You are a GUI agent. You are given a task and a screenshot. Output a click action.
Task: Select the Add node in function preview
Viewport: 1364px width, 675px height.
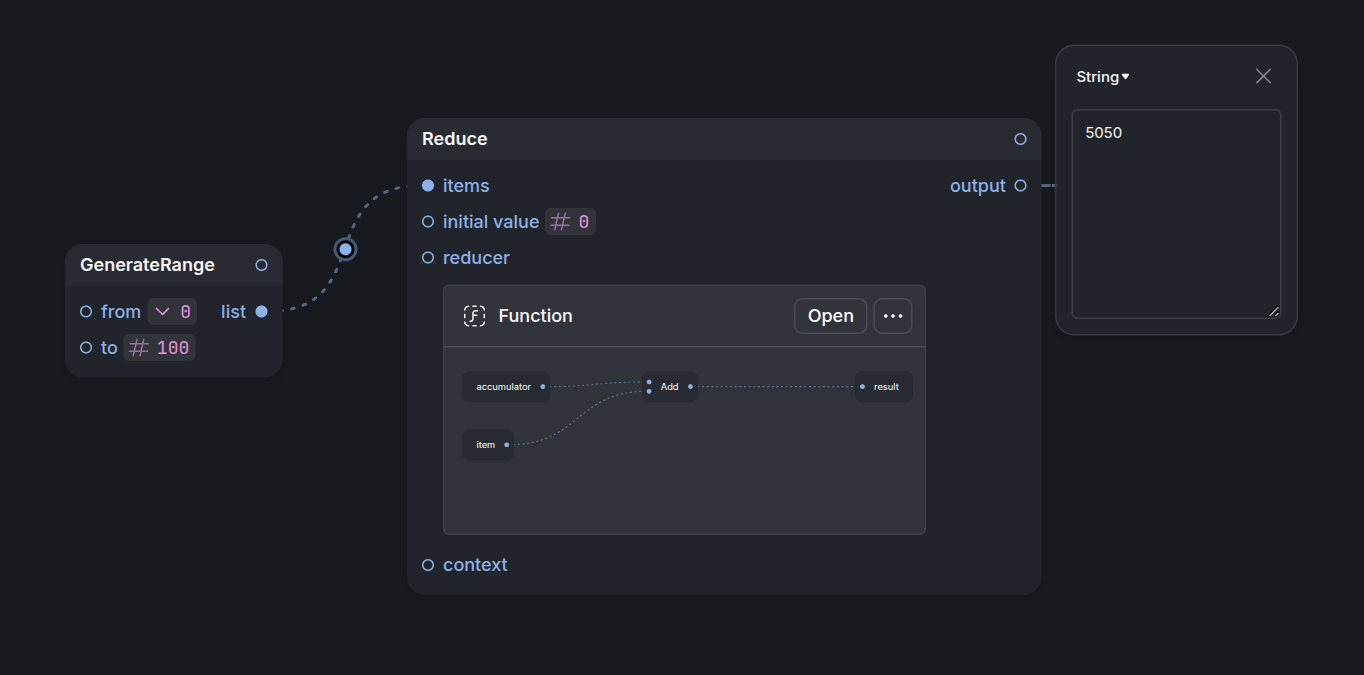tap(670, 387)
